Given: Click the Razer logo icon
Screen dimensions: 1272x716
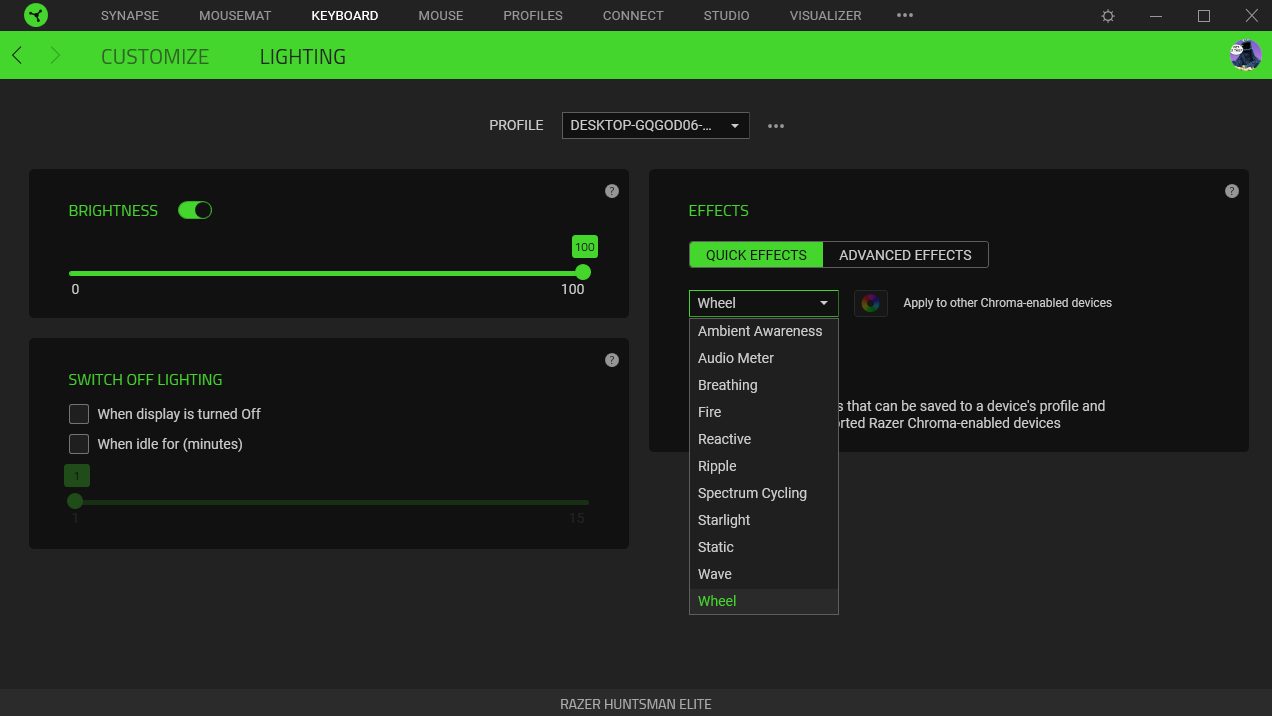Looking at the screenshot, I should [34, 16].
